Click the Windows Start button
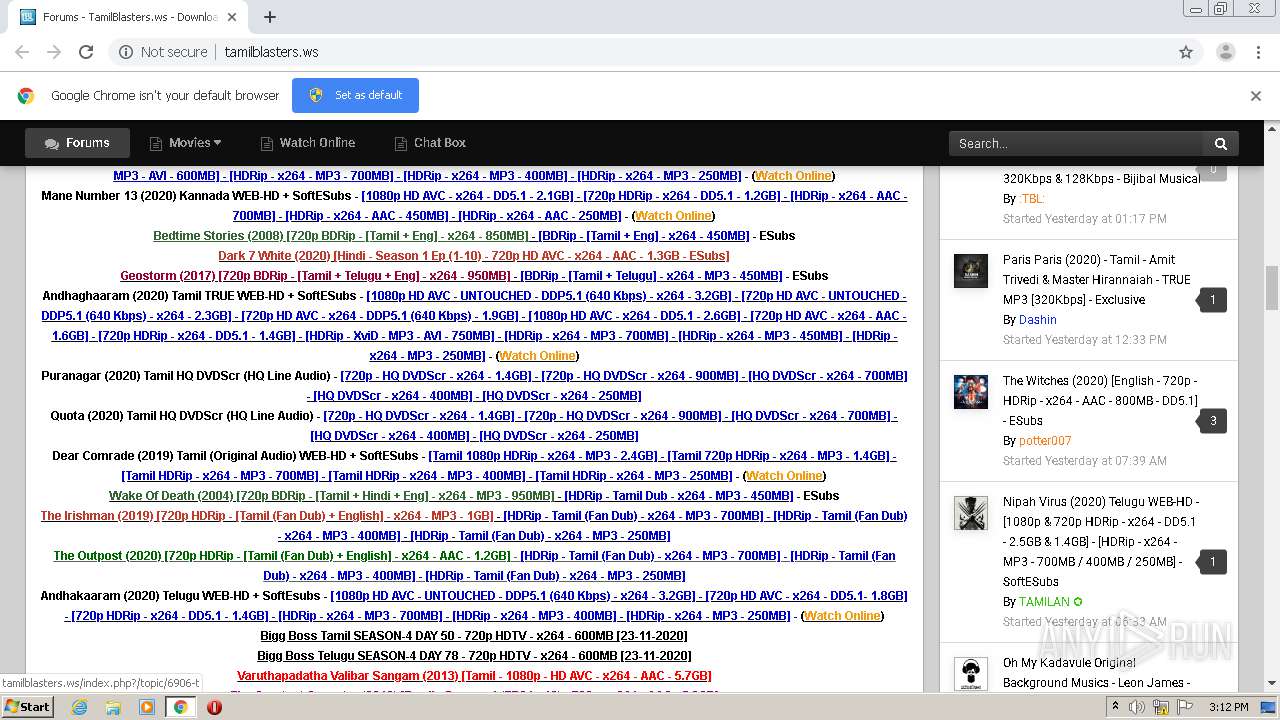The image size is (1280, 720). point(28,706)
